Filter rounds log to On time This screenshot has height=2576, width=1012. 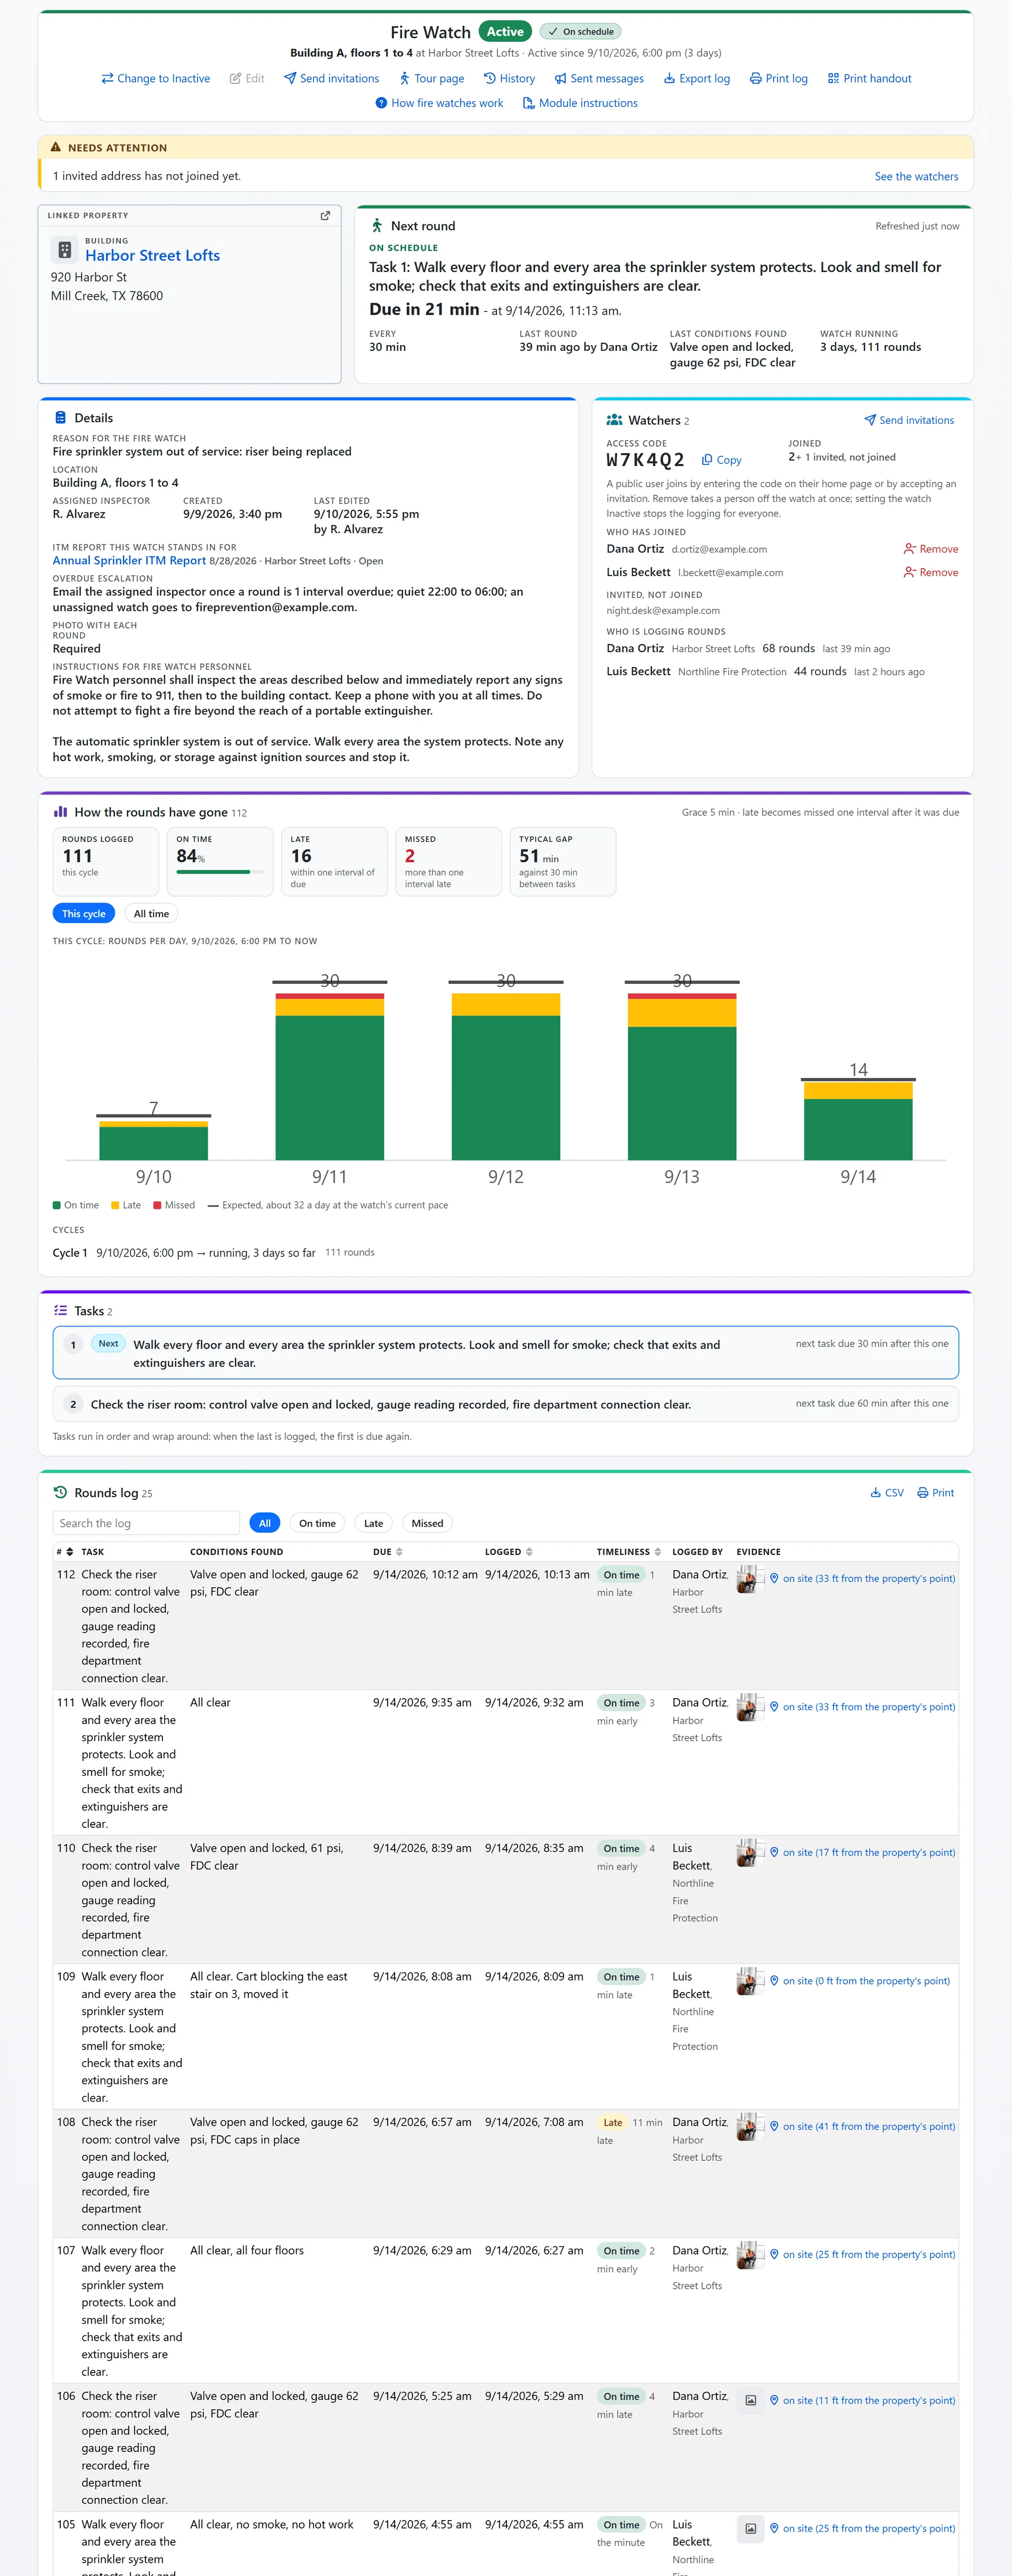click(x=317, y=1523)
